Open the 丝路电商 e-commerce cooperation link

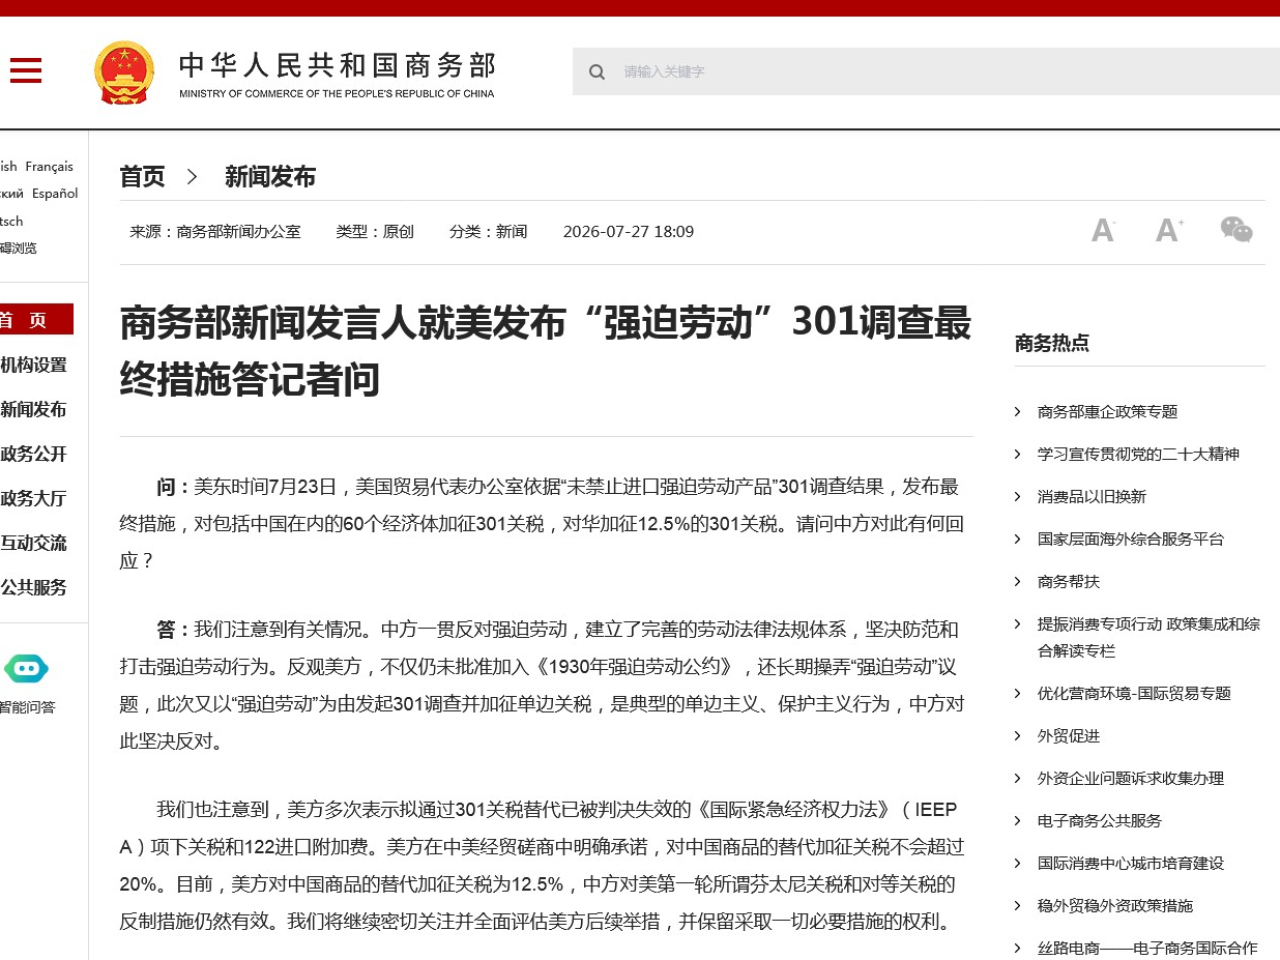coord(1147,948)
